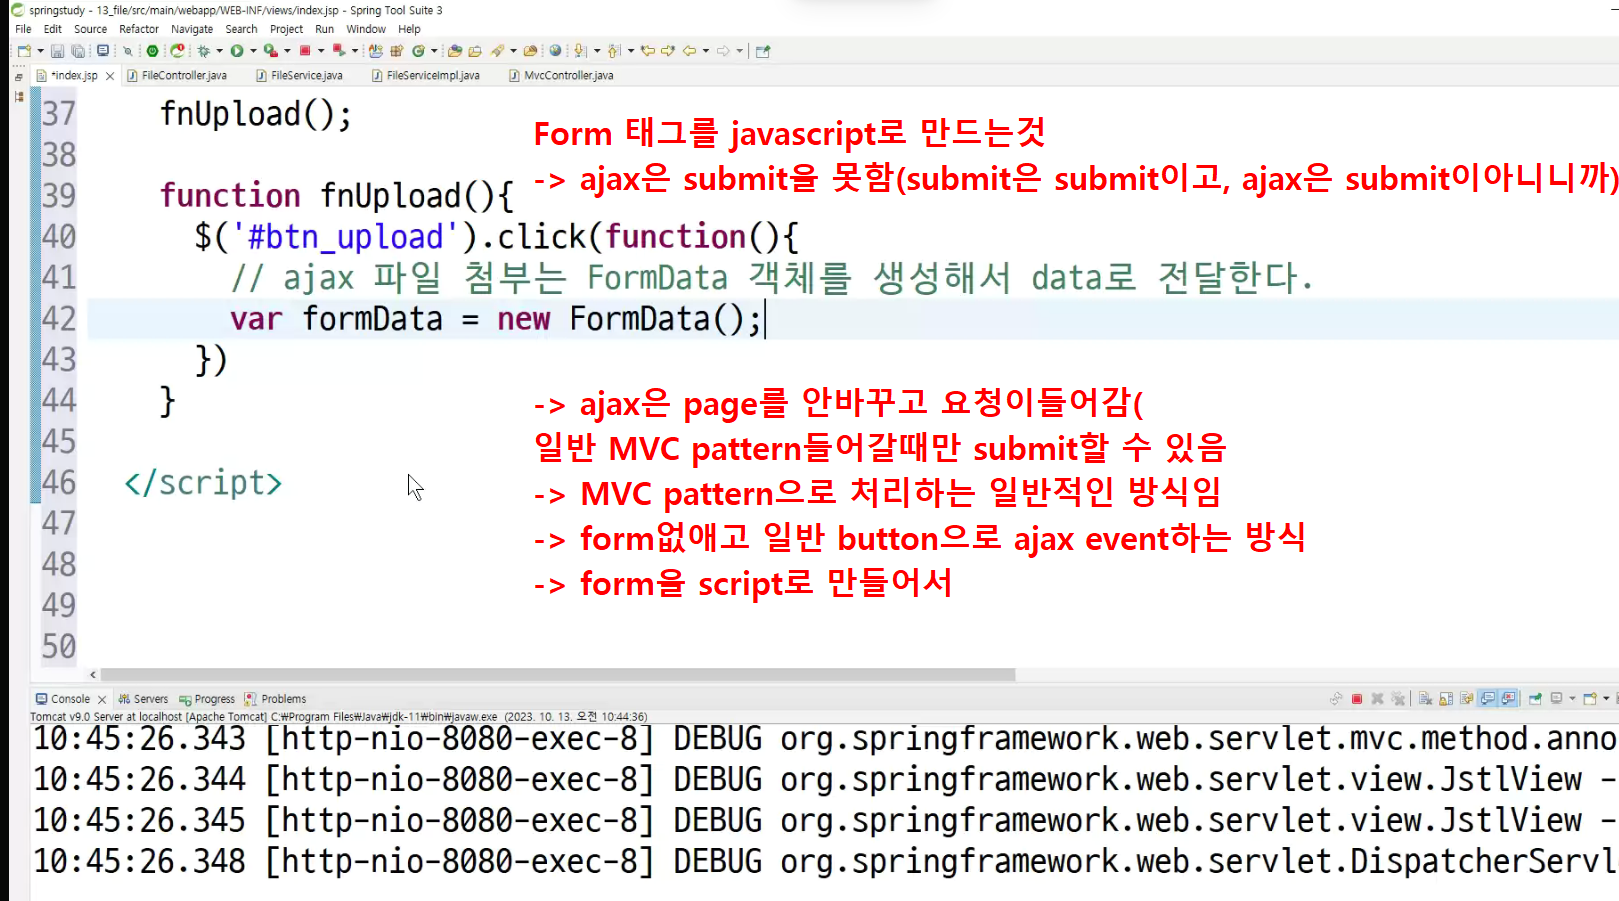Open the Project menu
The width and height of the screenshot is (1619, 901).
286,29
